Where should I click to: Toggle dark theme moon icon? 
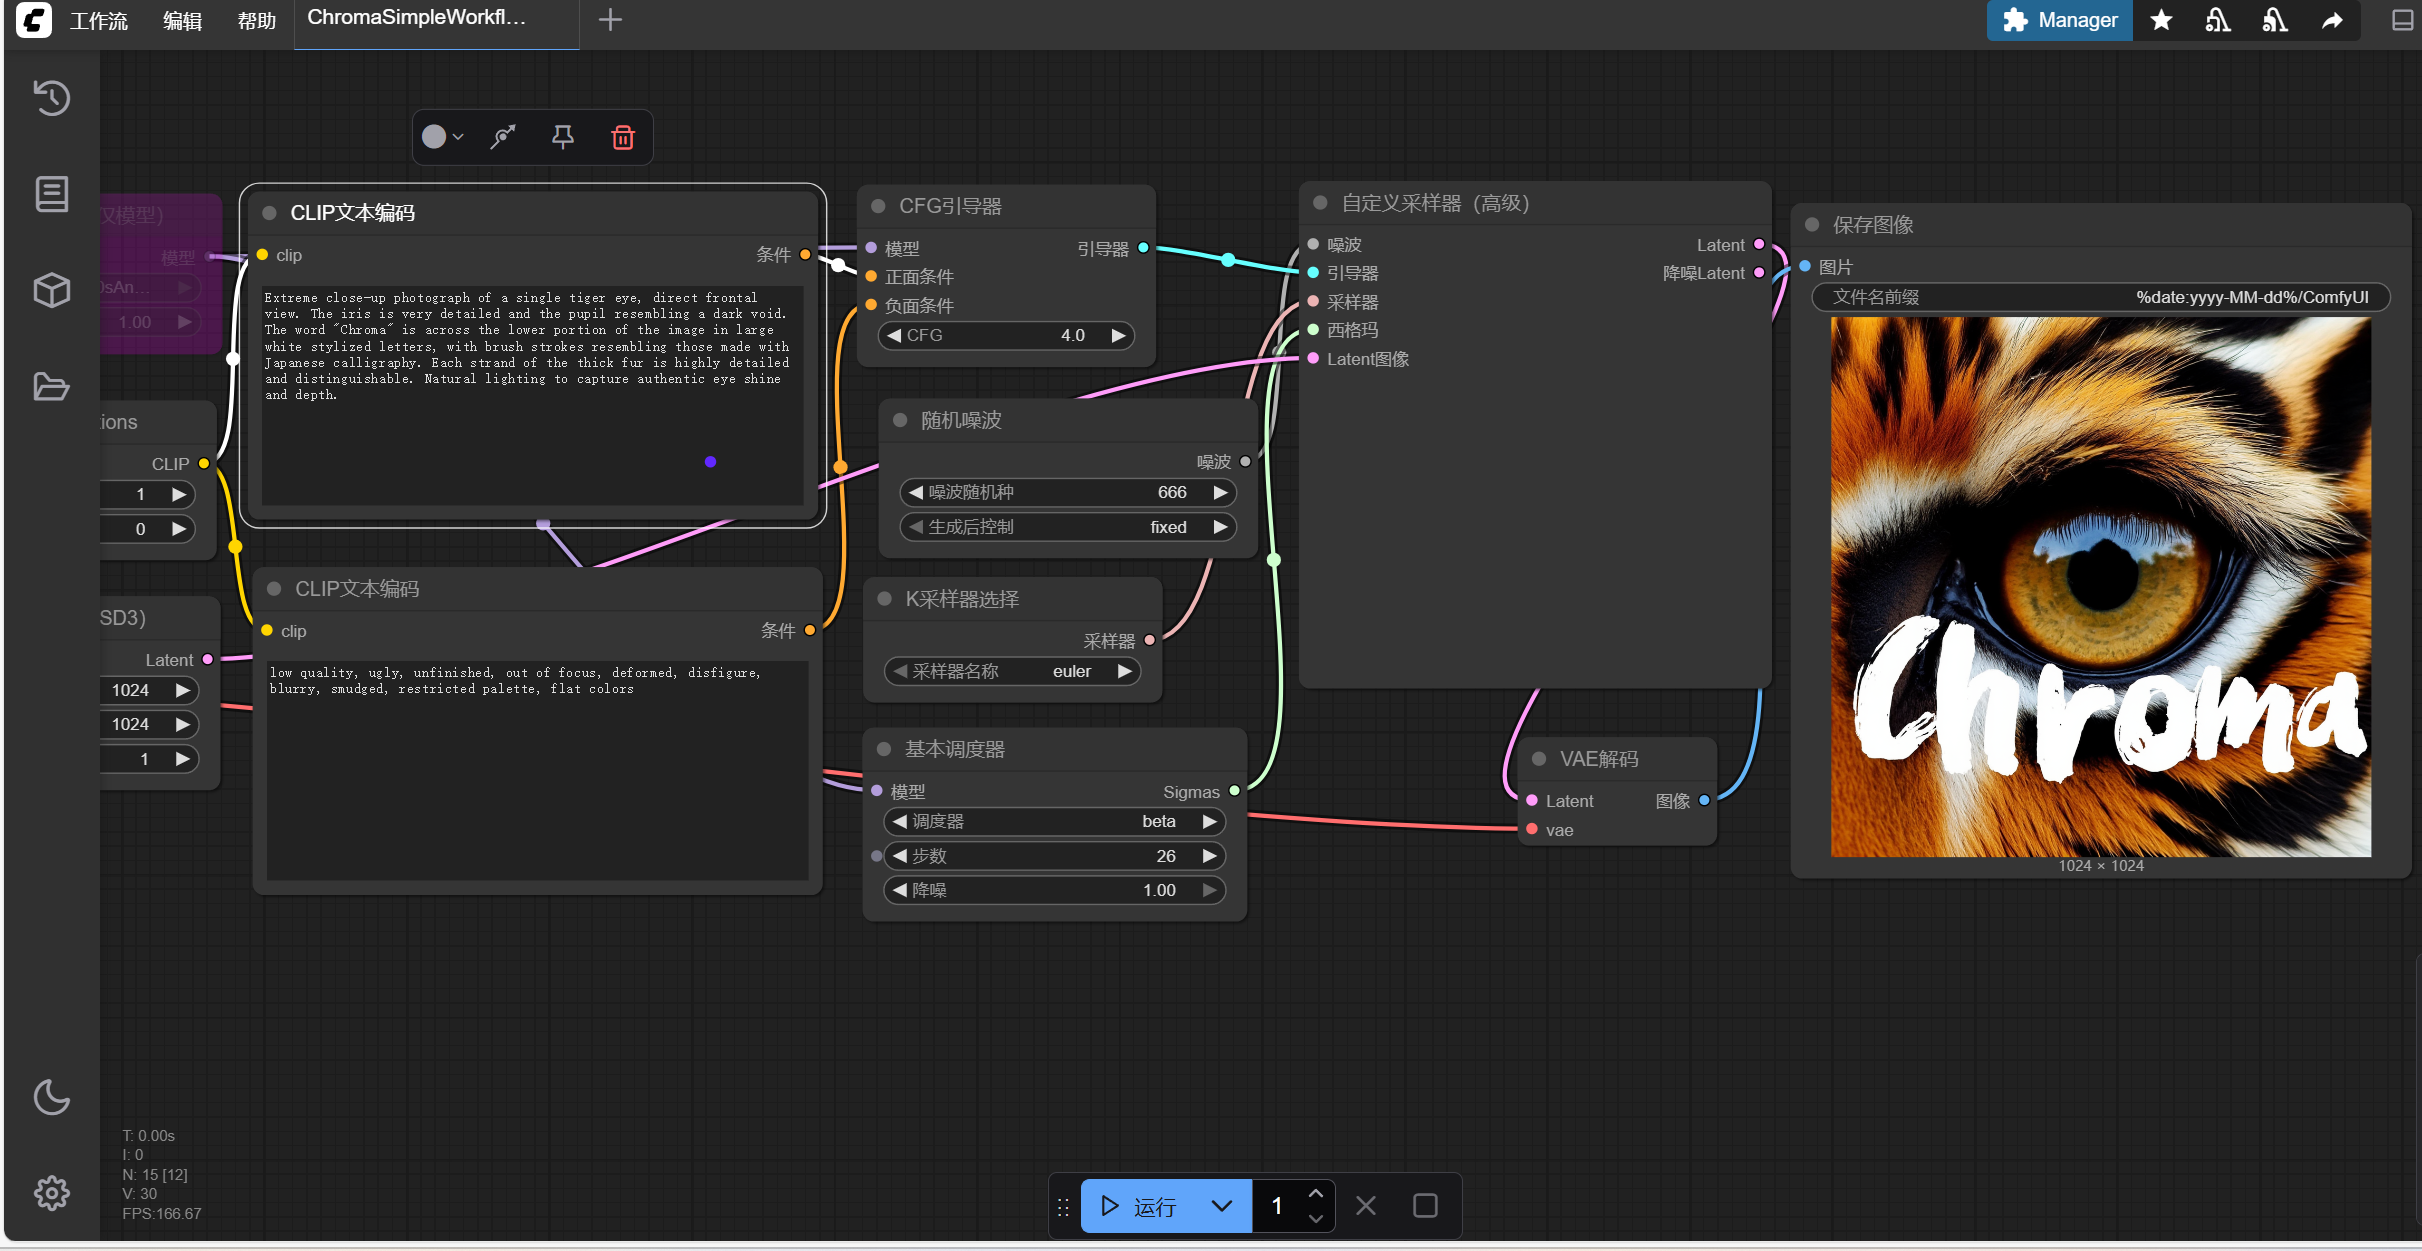coord(51,1097)
